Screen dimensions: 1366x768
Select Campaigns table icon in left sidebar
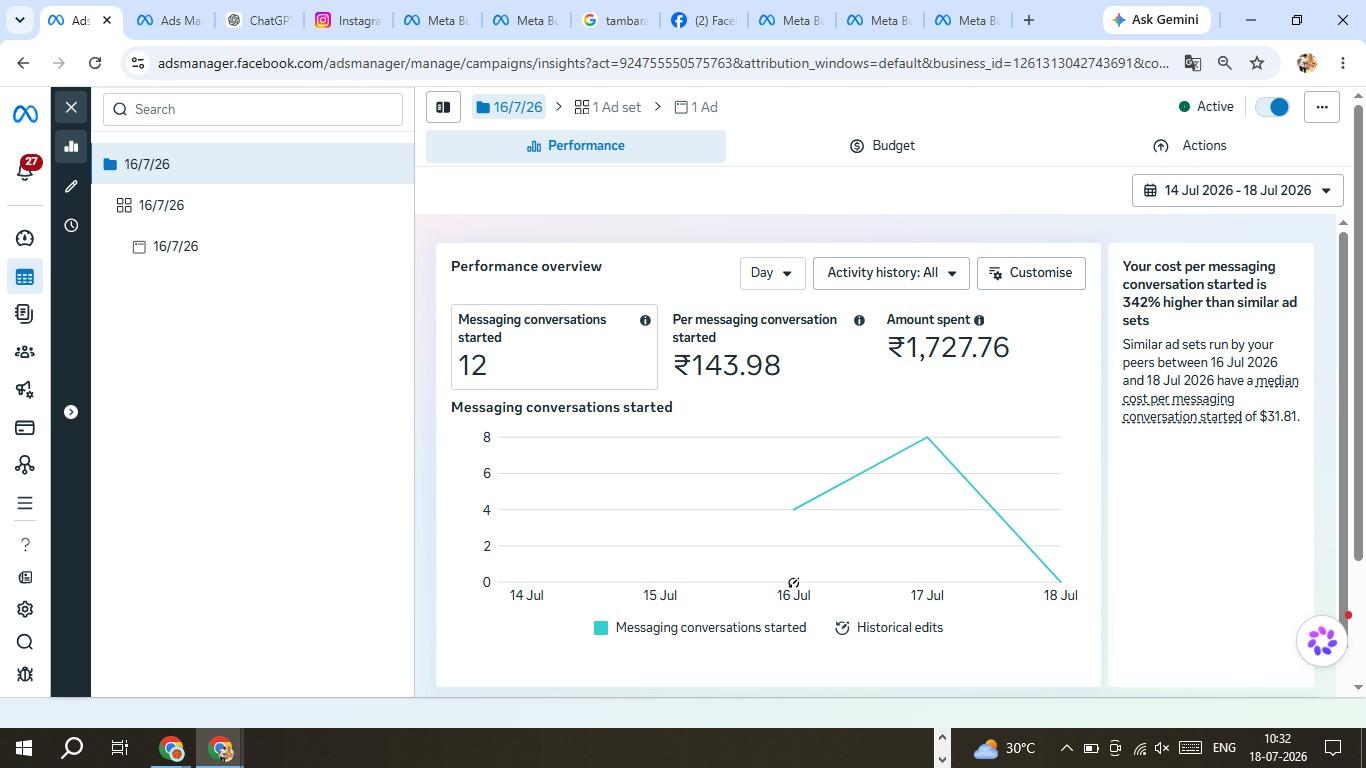point(25,277)
